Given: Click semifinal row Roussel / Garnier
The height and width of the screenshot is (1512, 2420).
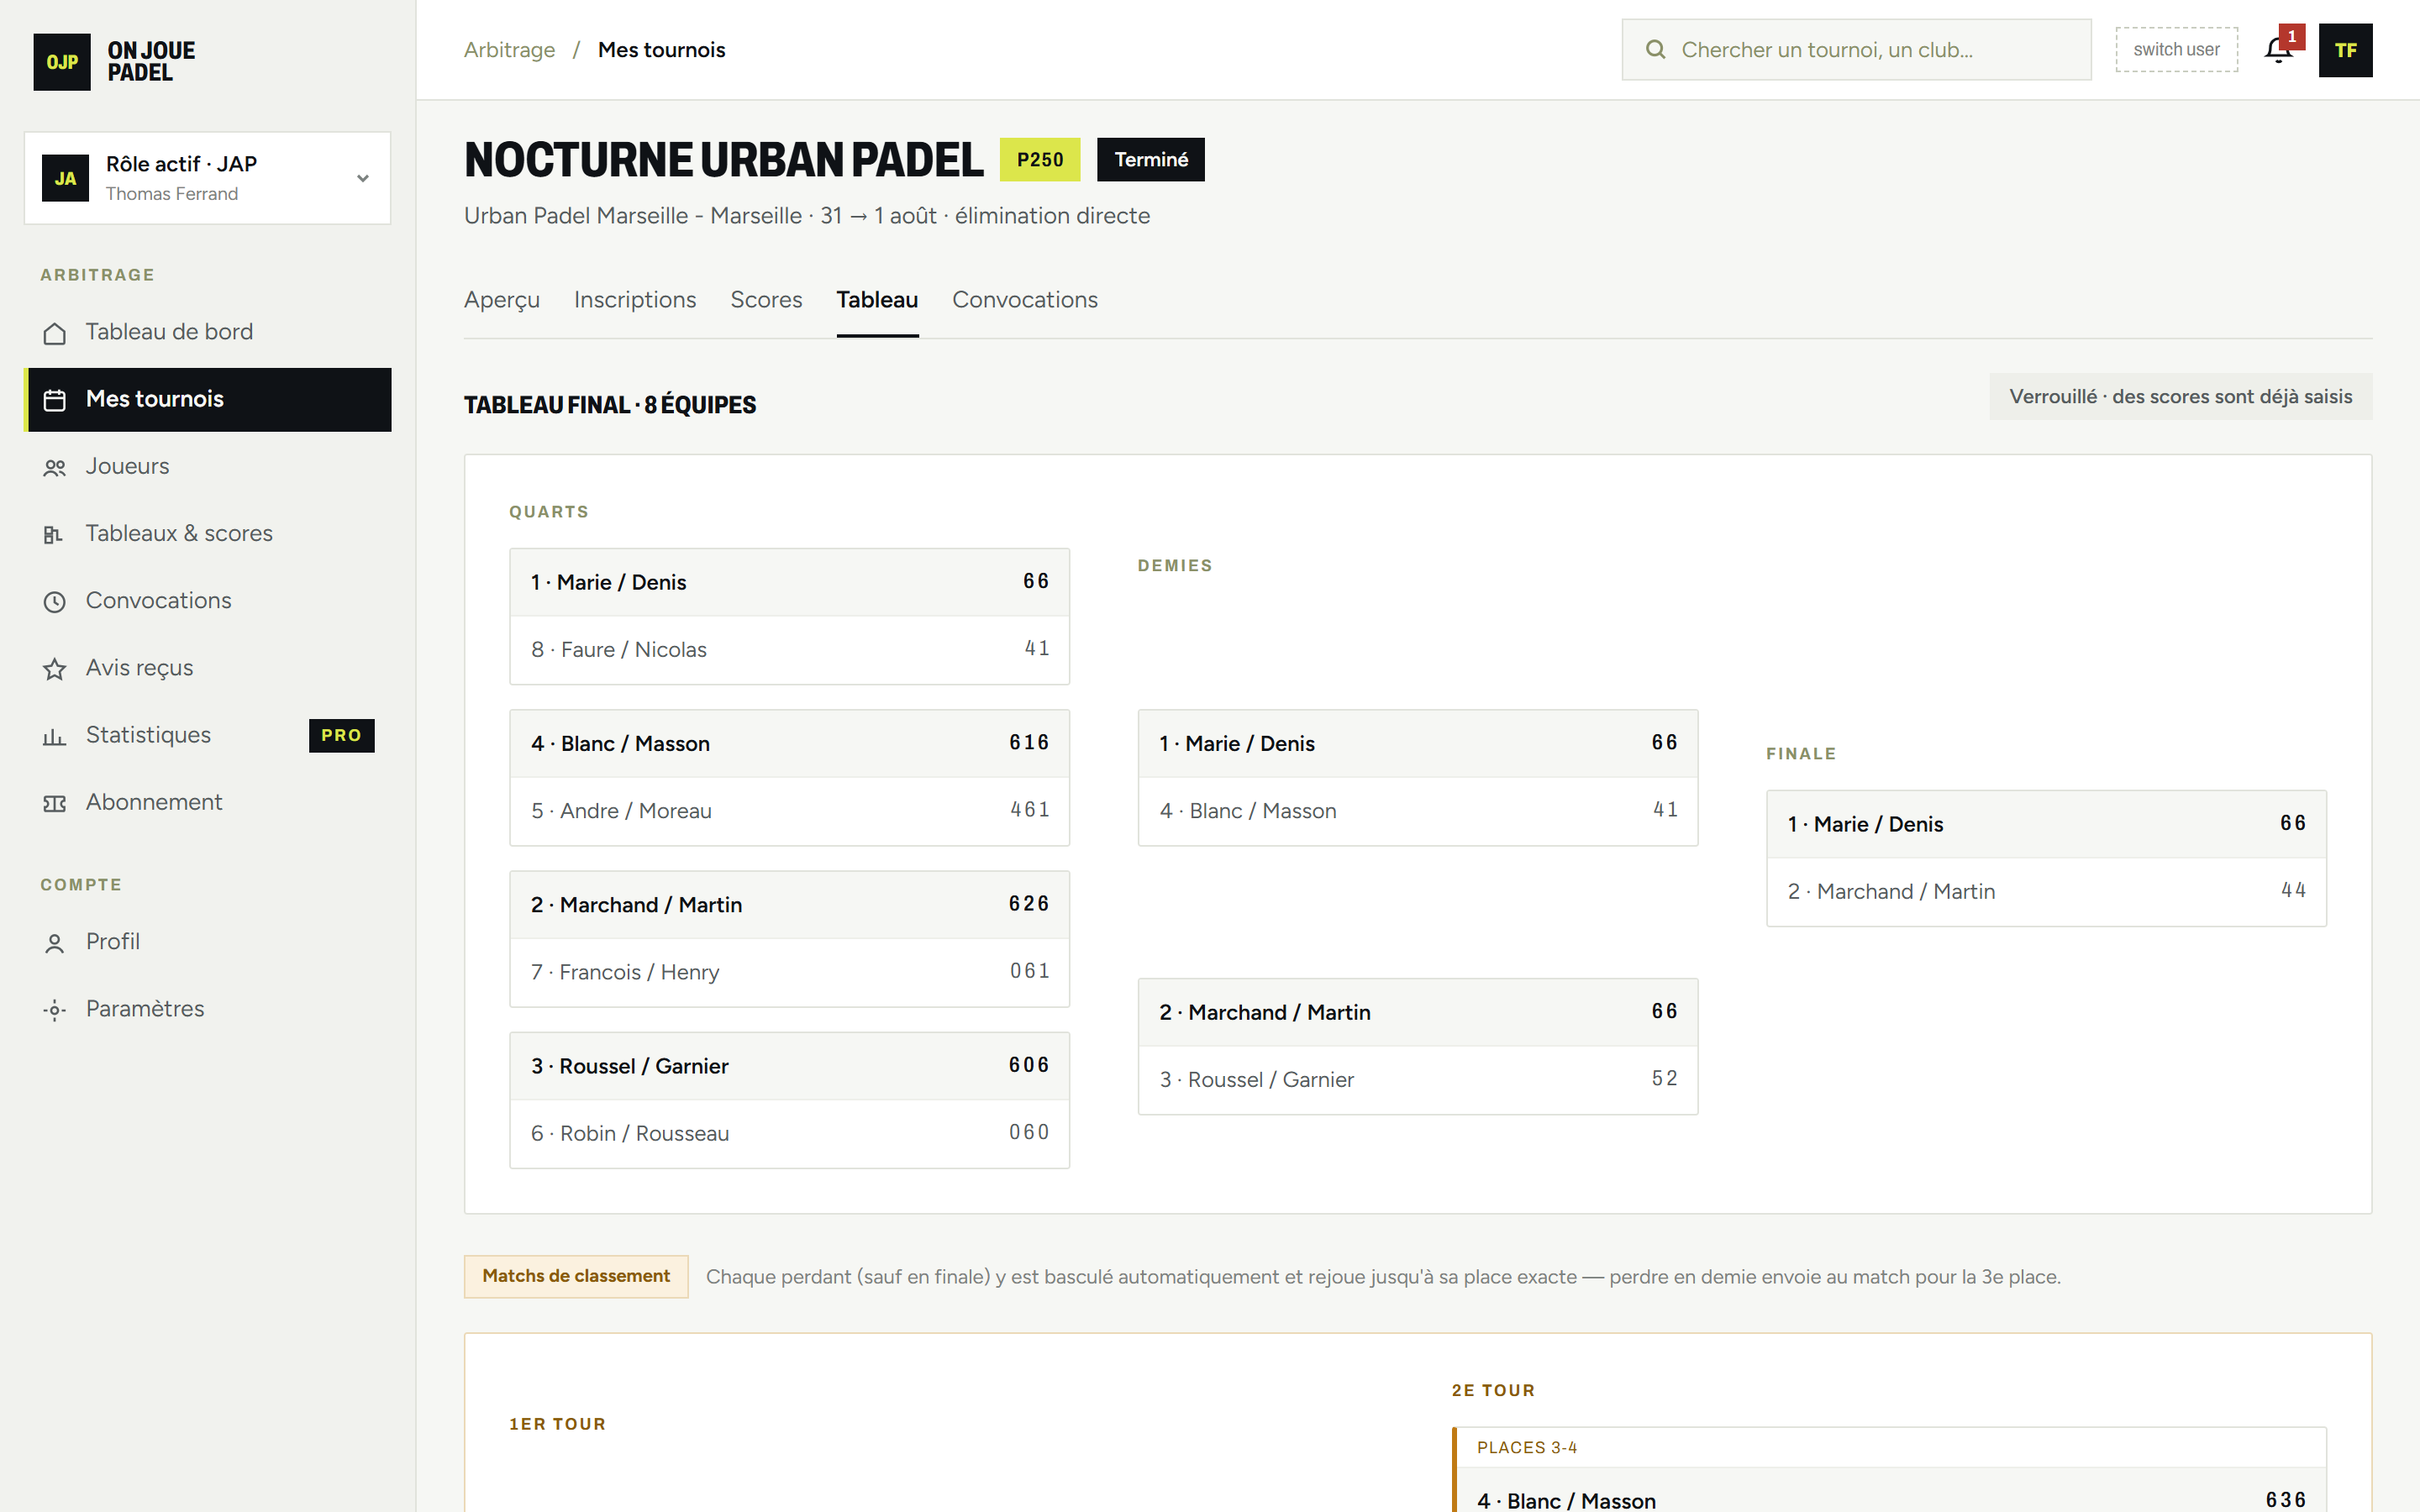Looking at the screenshot, I should pyautogui.click(x=1418, y=1080).
